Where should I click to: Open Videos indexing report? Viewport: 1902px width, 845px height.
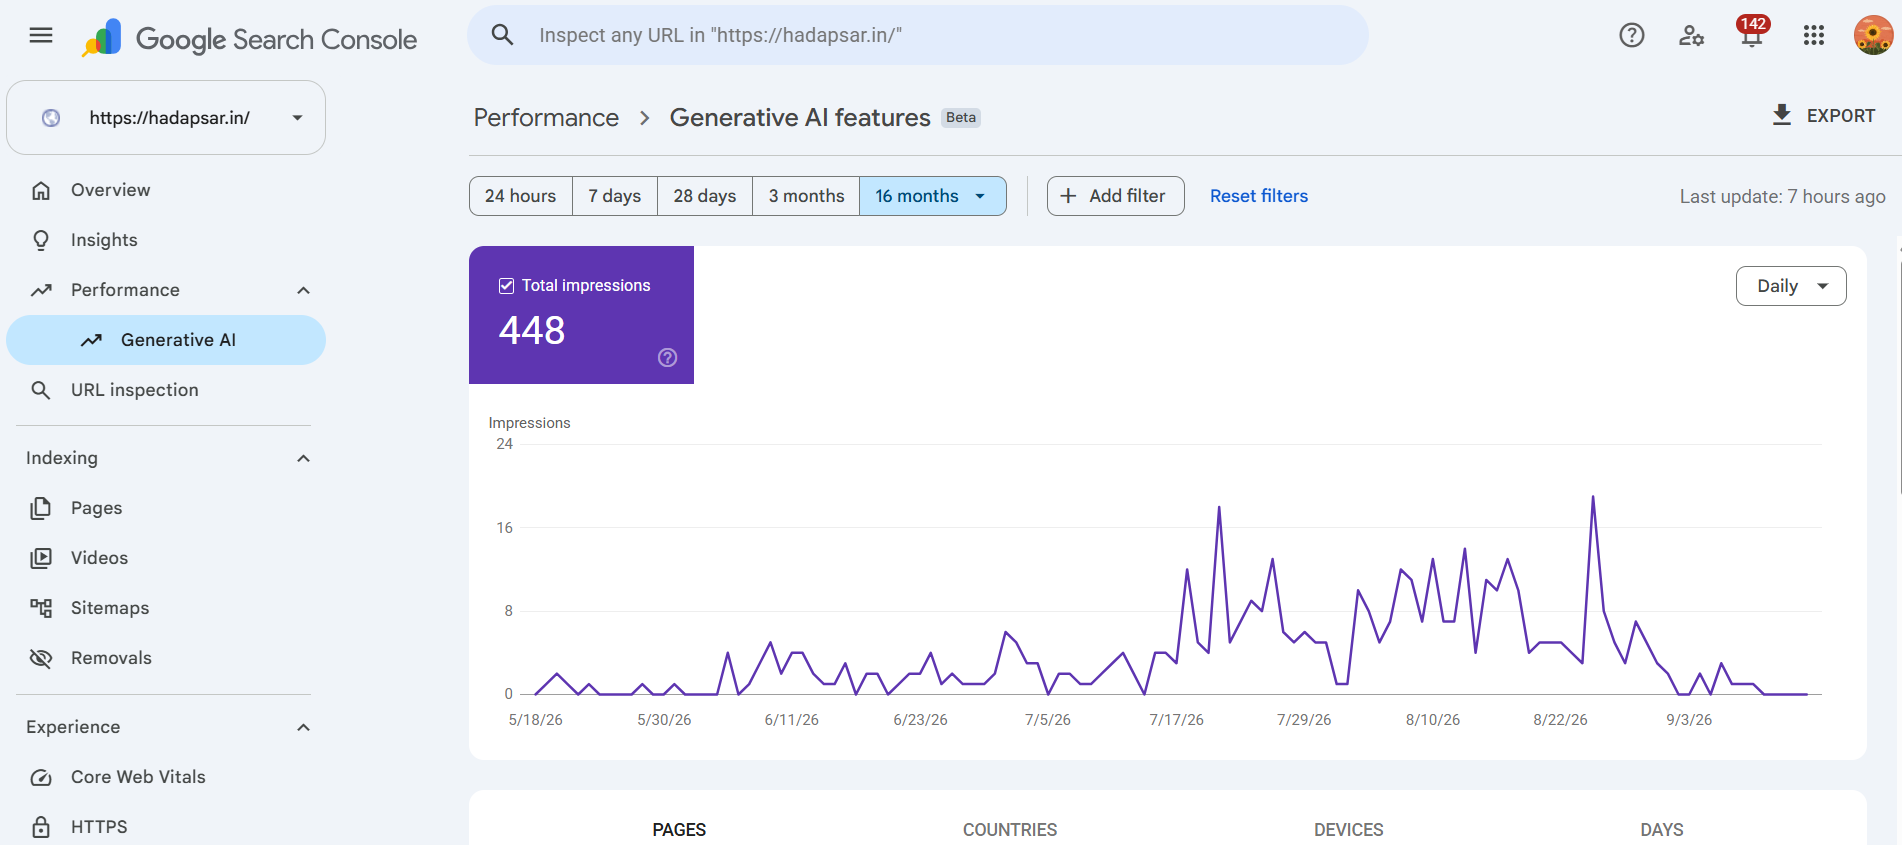[166, 558]
